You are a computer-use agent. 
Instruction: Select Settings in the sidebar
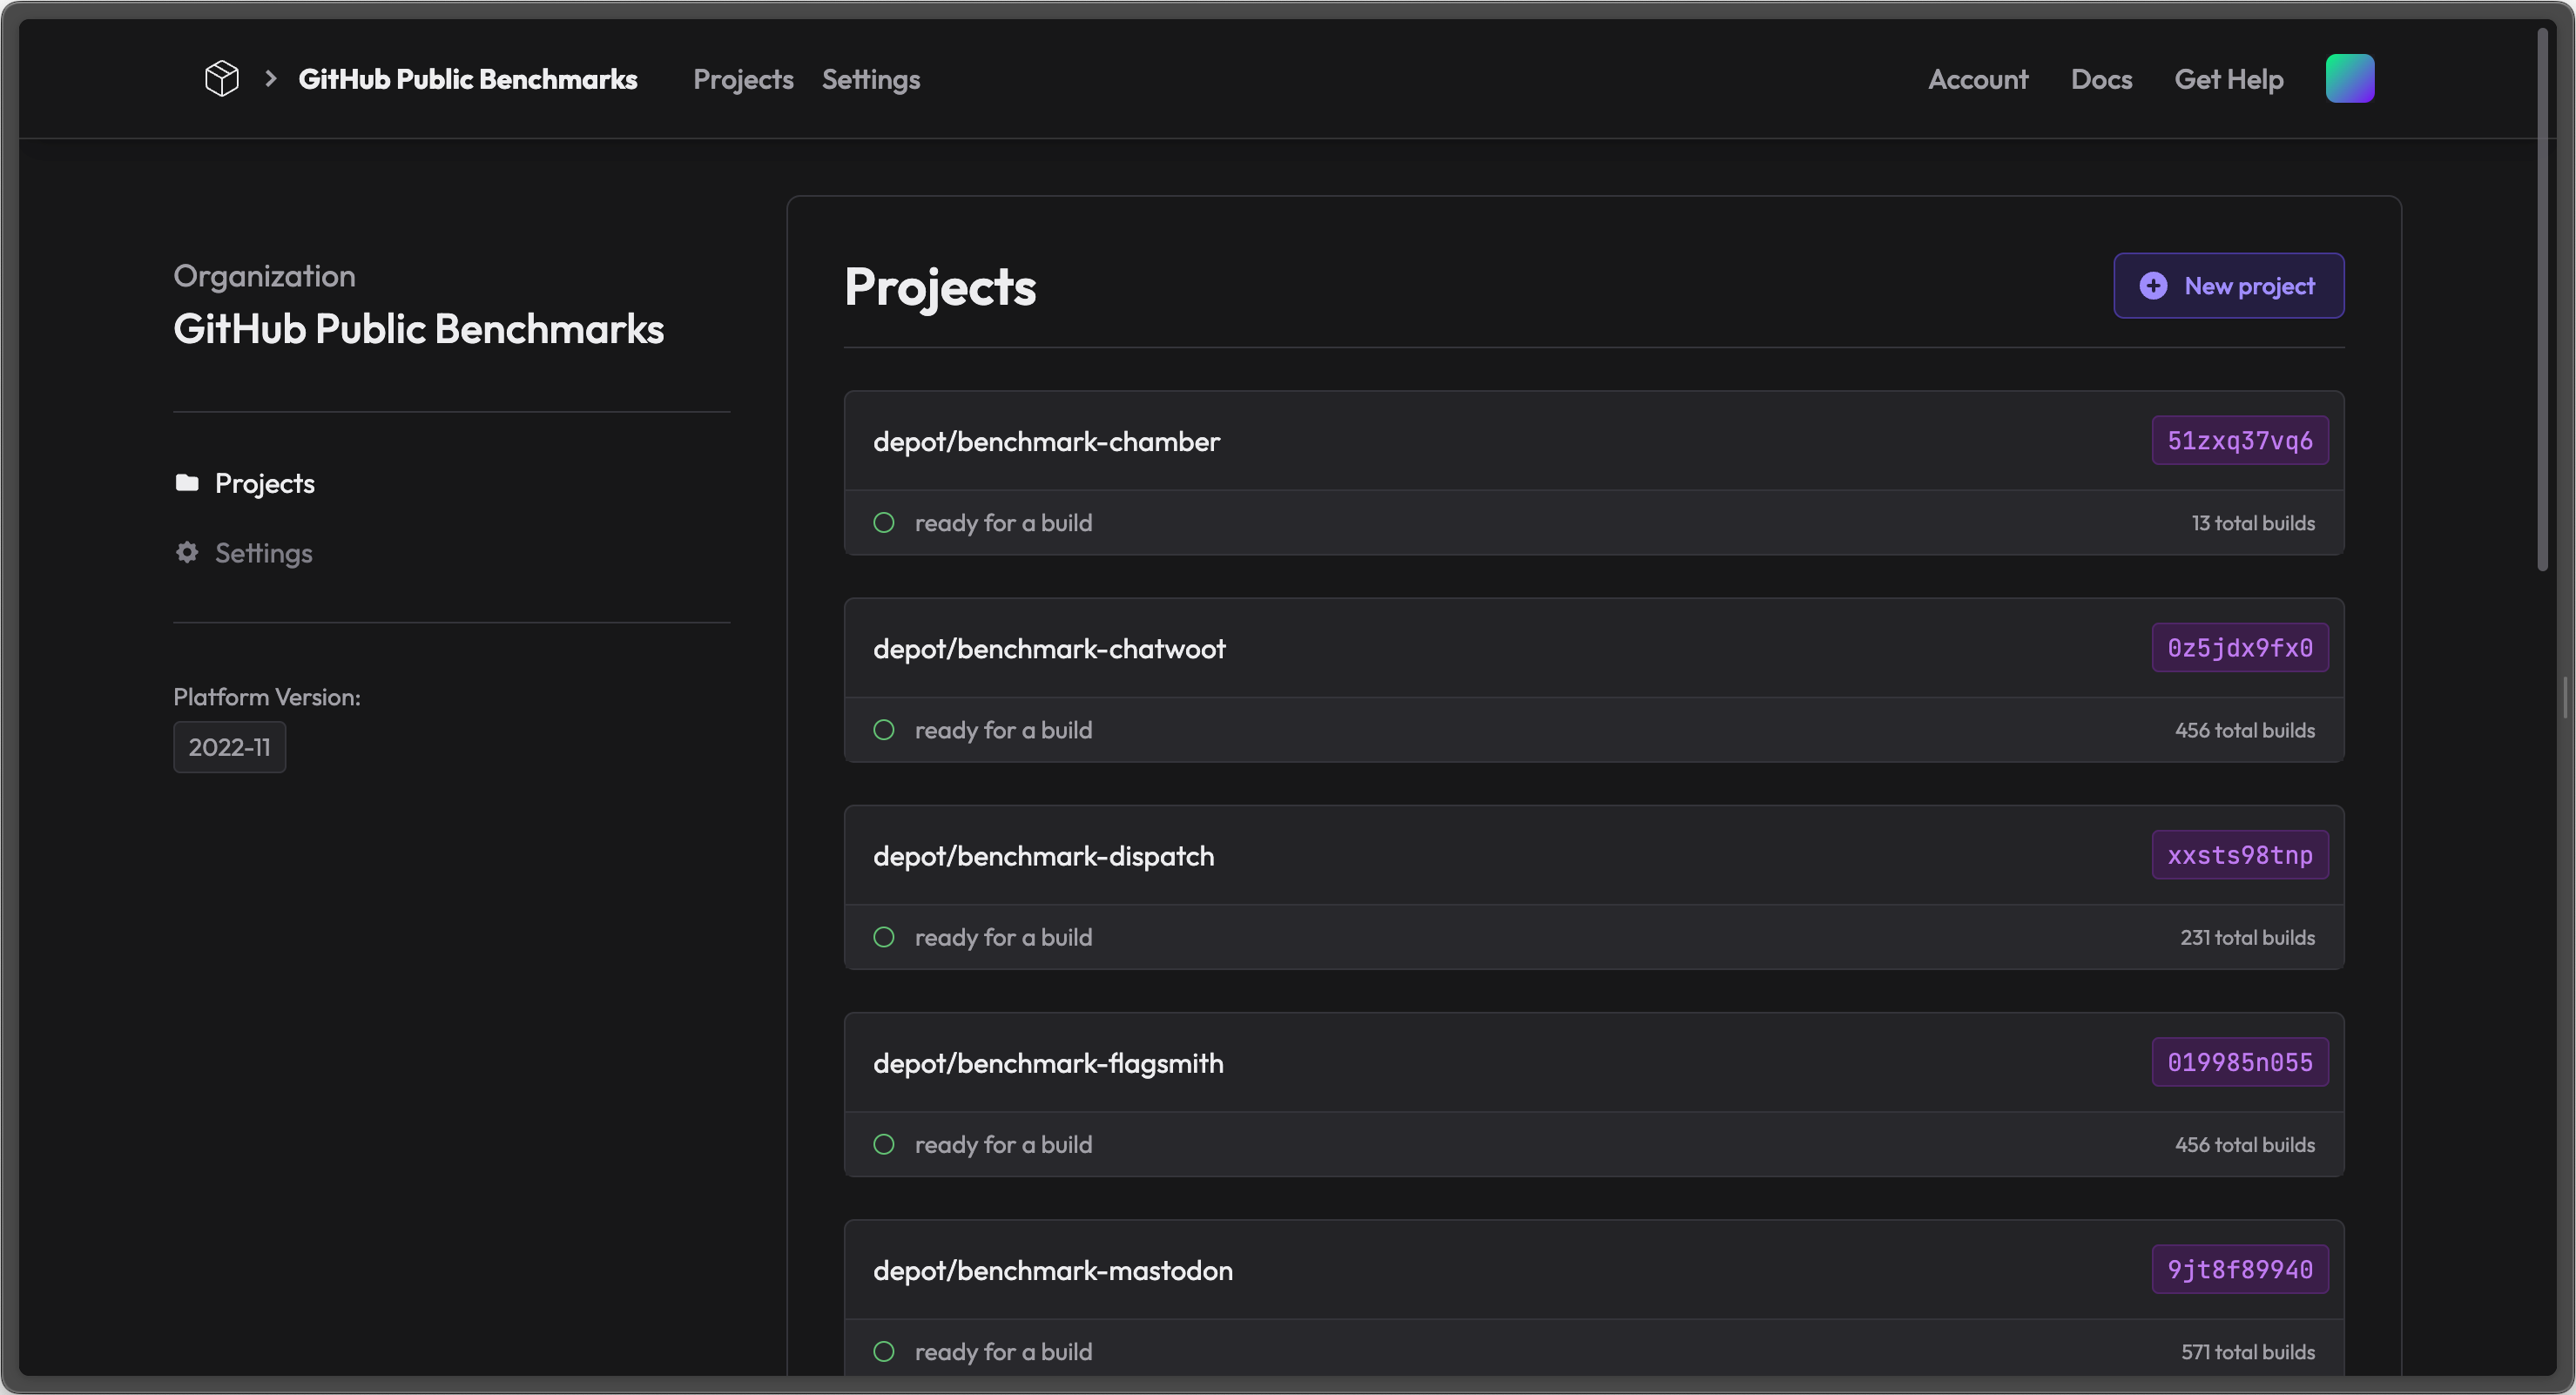(263, 553)
